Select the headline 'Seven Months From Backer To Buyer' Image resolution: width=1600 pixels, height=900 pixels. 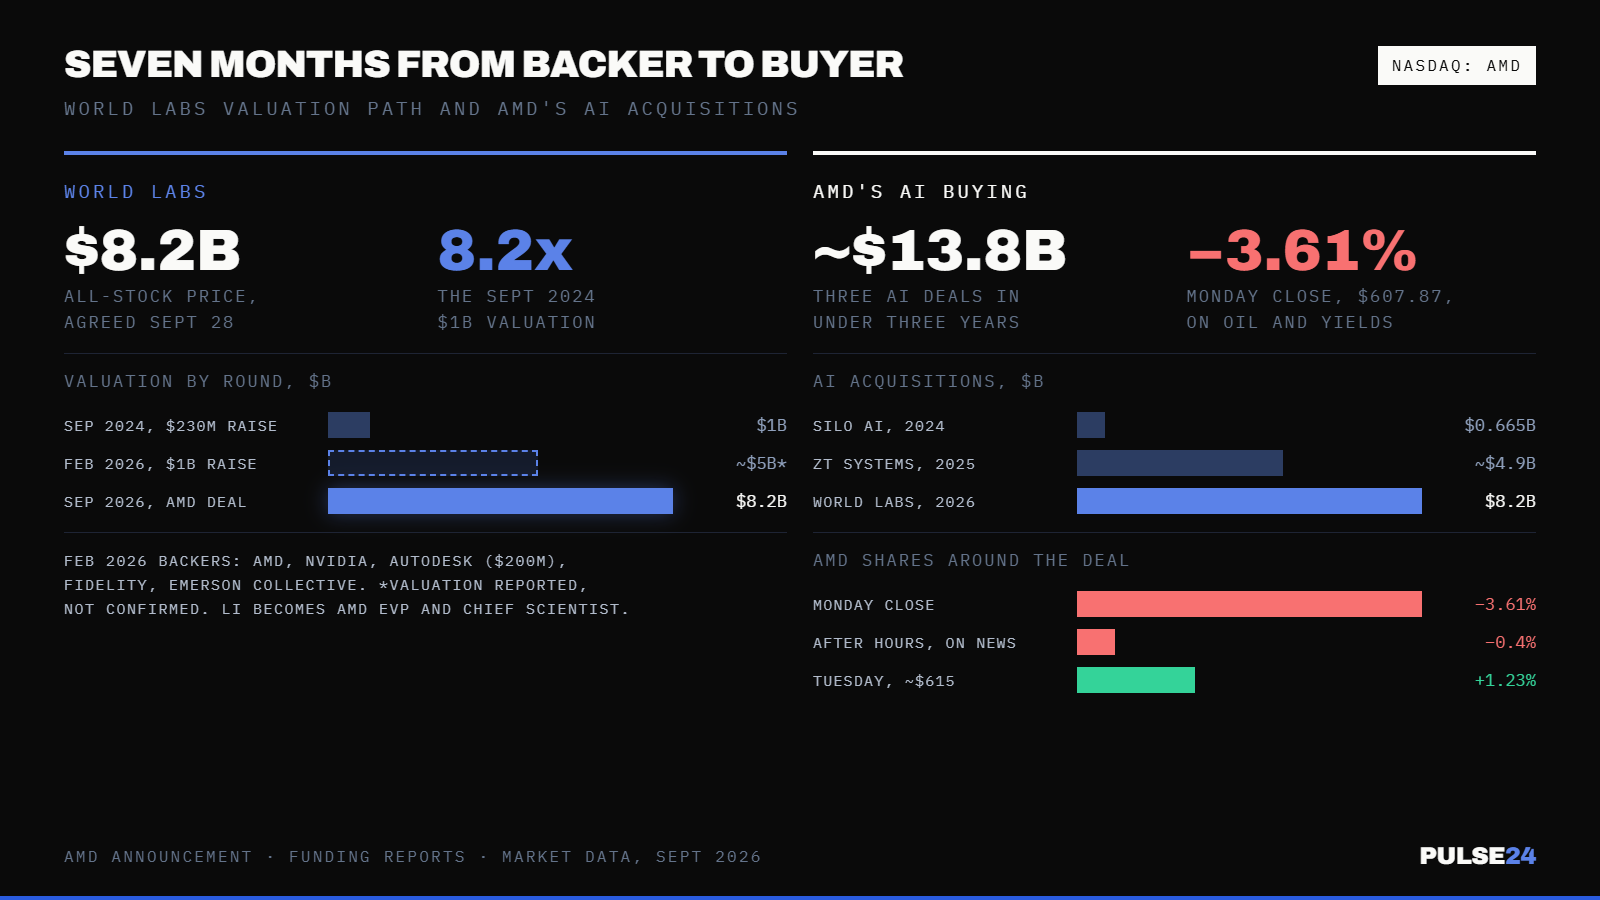pyautogui.click(x=484, y=64)
